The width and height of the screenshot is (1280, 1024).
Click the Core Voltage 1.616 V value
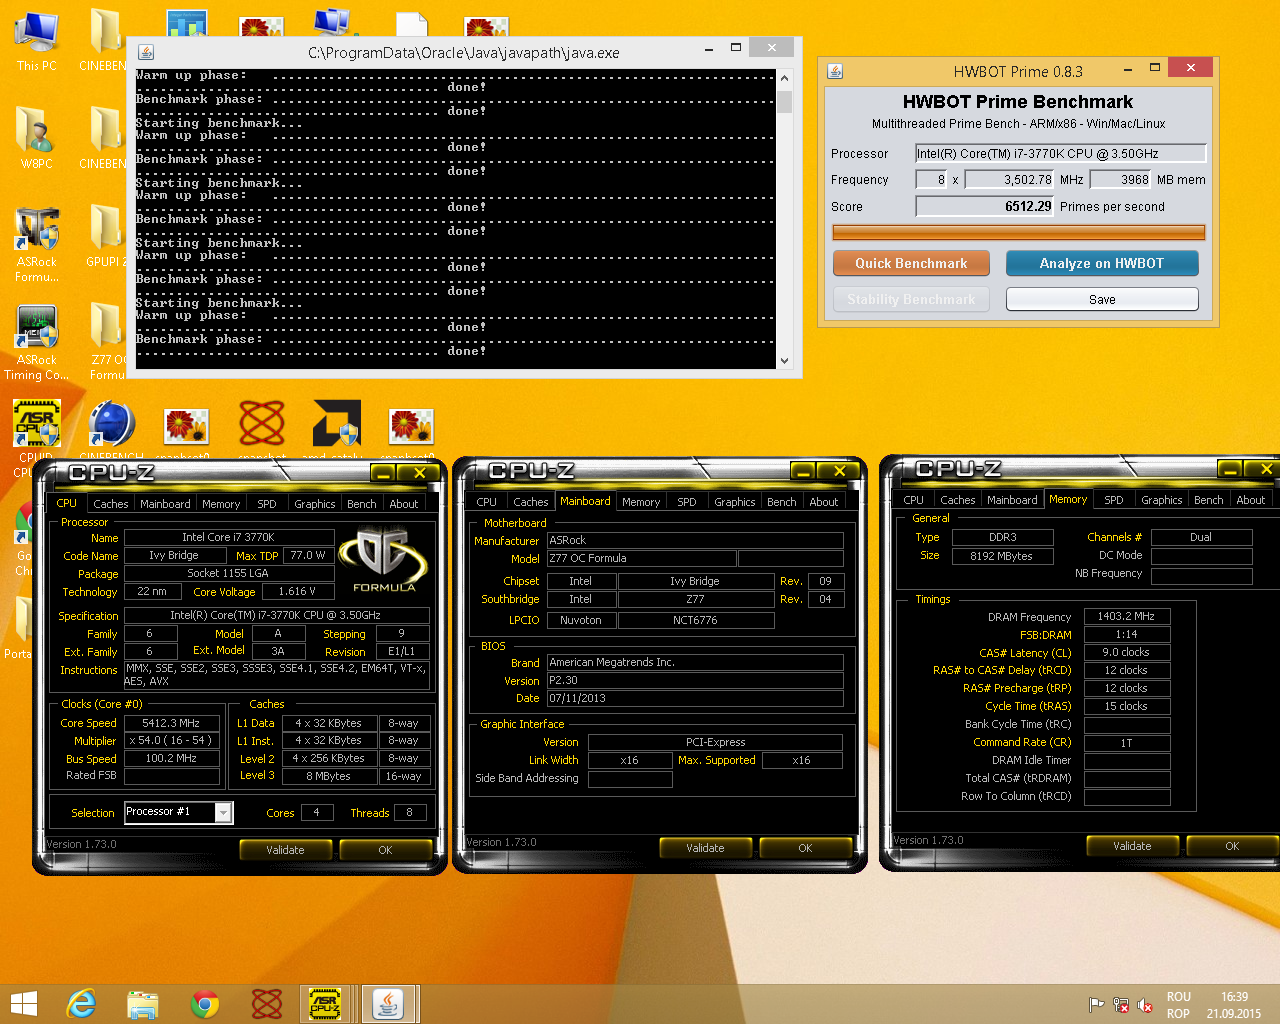tap(297, 591)
